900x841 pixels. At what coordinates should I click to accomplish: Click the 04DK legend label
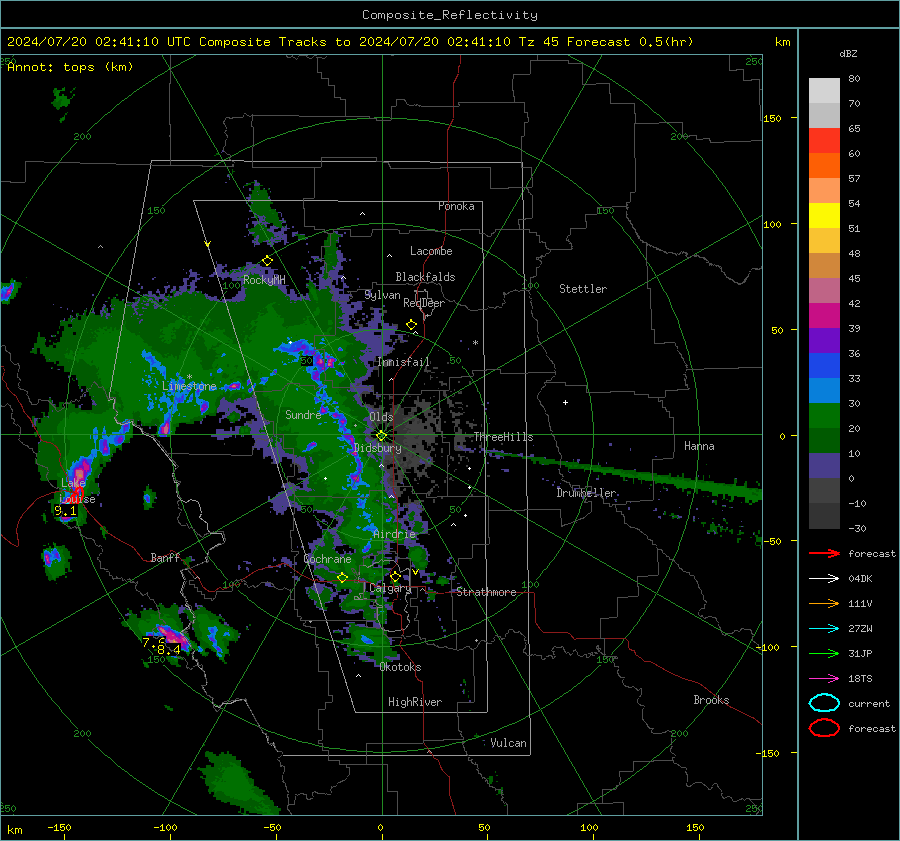[x=860, y=579]
